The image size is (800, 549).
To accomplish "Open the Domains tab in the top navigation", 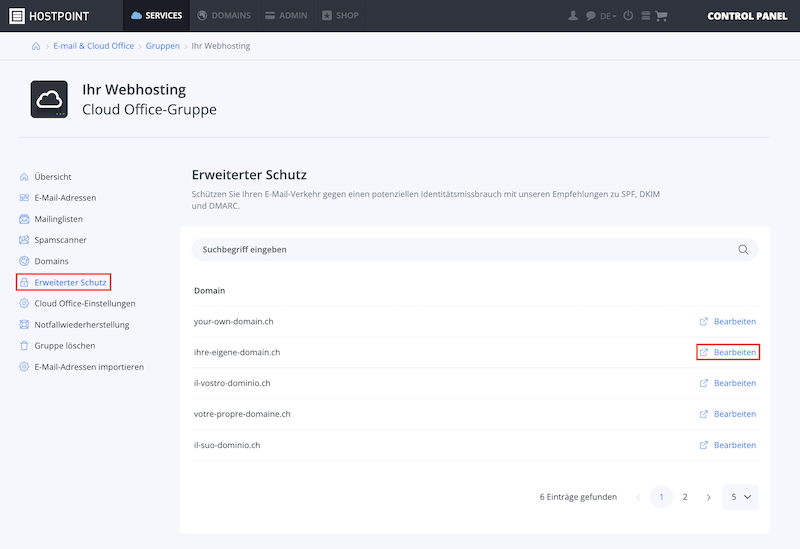I will 224,15.
